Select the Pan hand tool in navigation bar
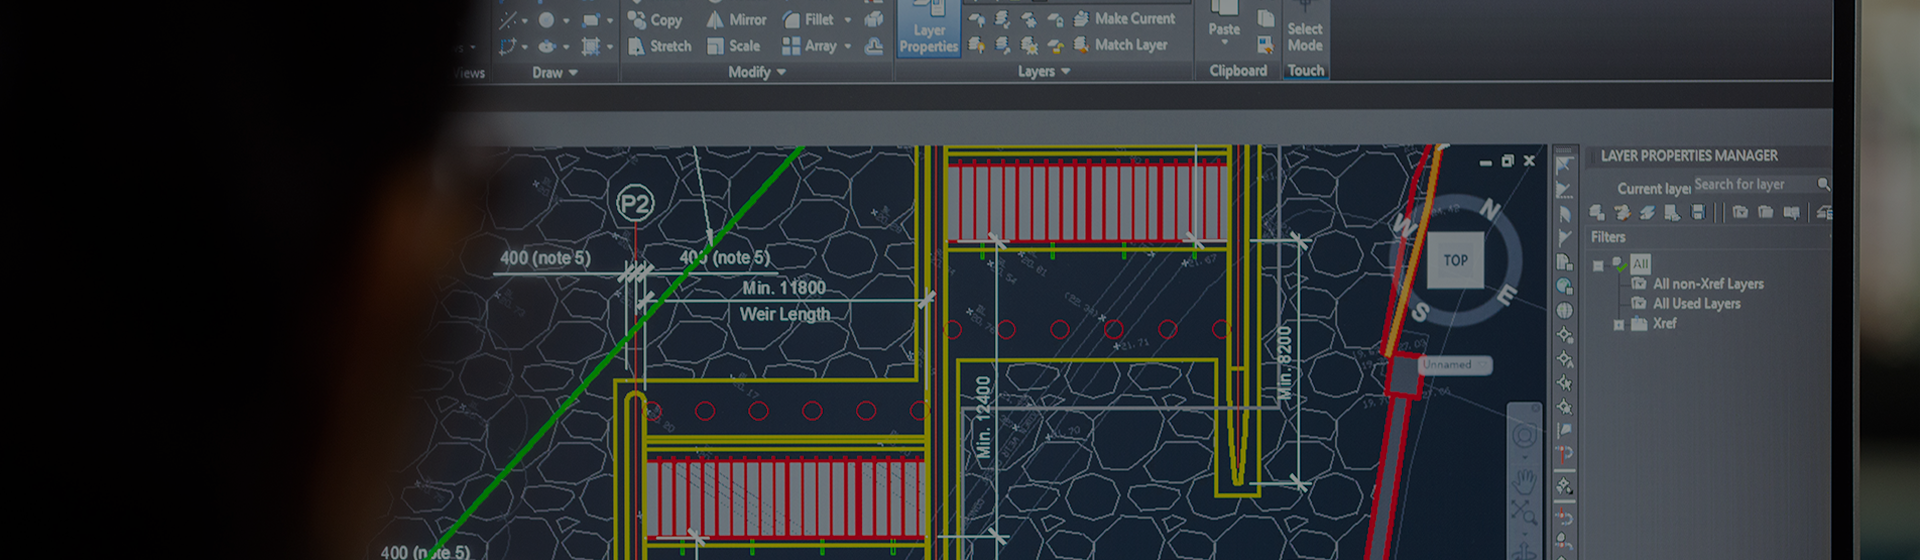The image size is (1920, 560). tap(1524, 480)
